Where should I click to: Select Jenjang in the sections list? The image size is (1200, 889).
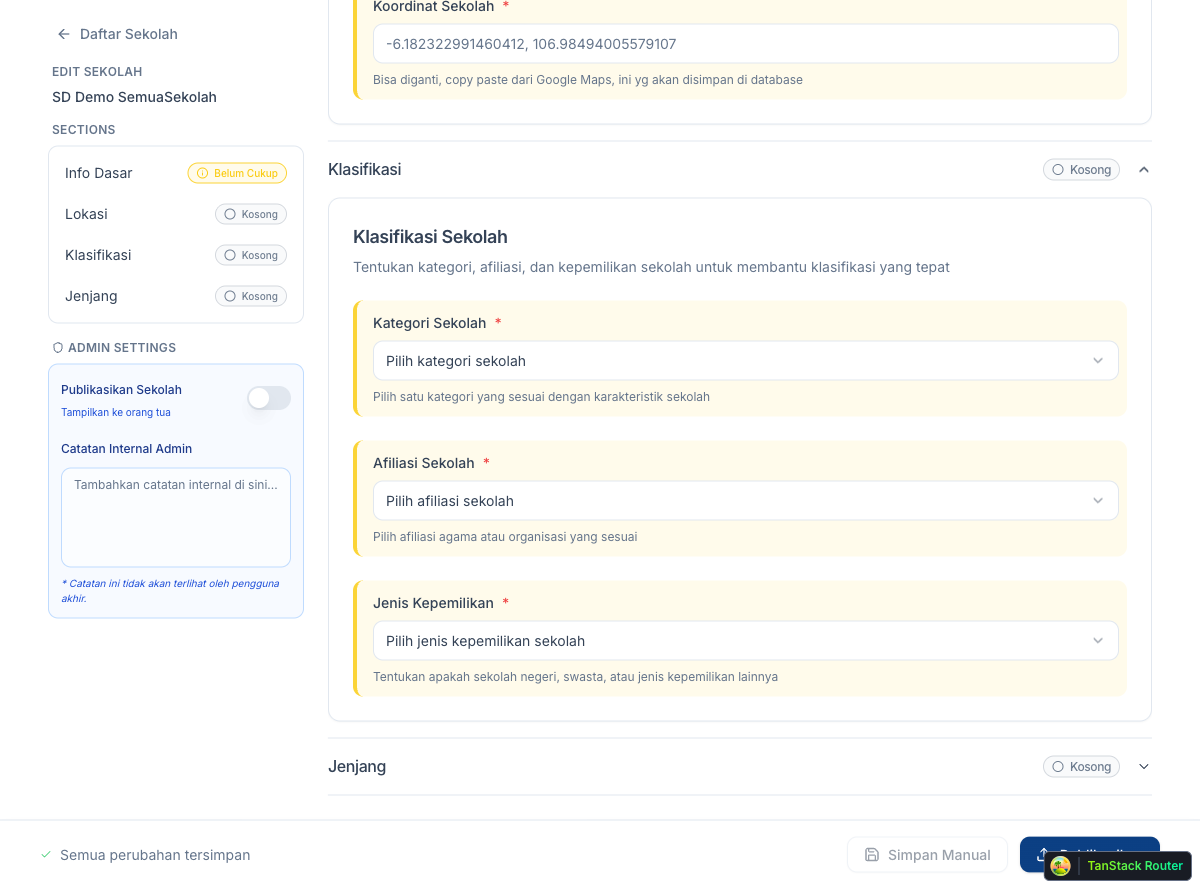[91, 296]
